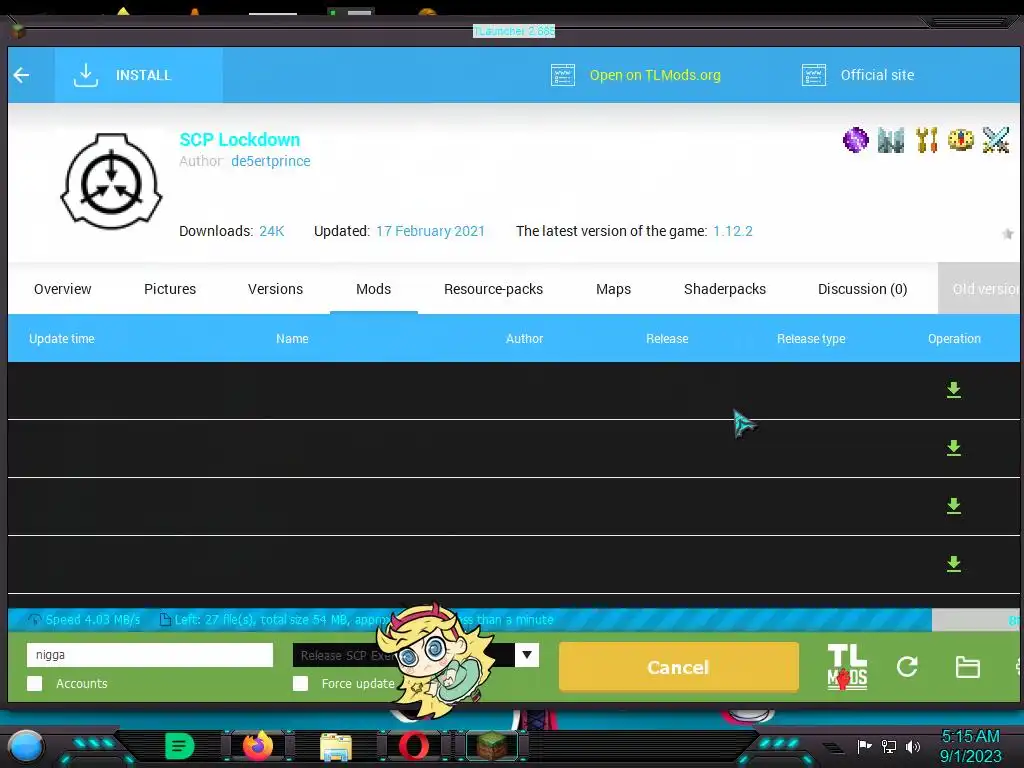Click game version 1.12.2 link
The image size is (1024, 768).
click(733, 231)
